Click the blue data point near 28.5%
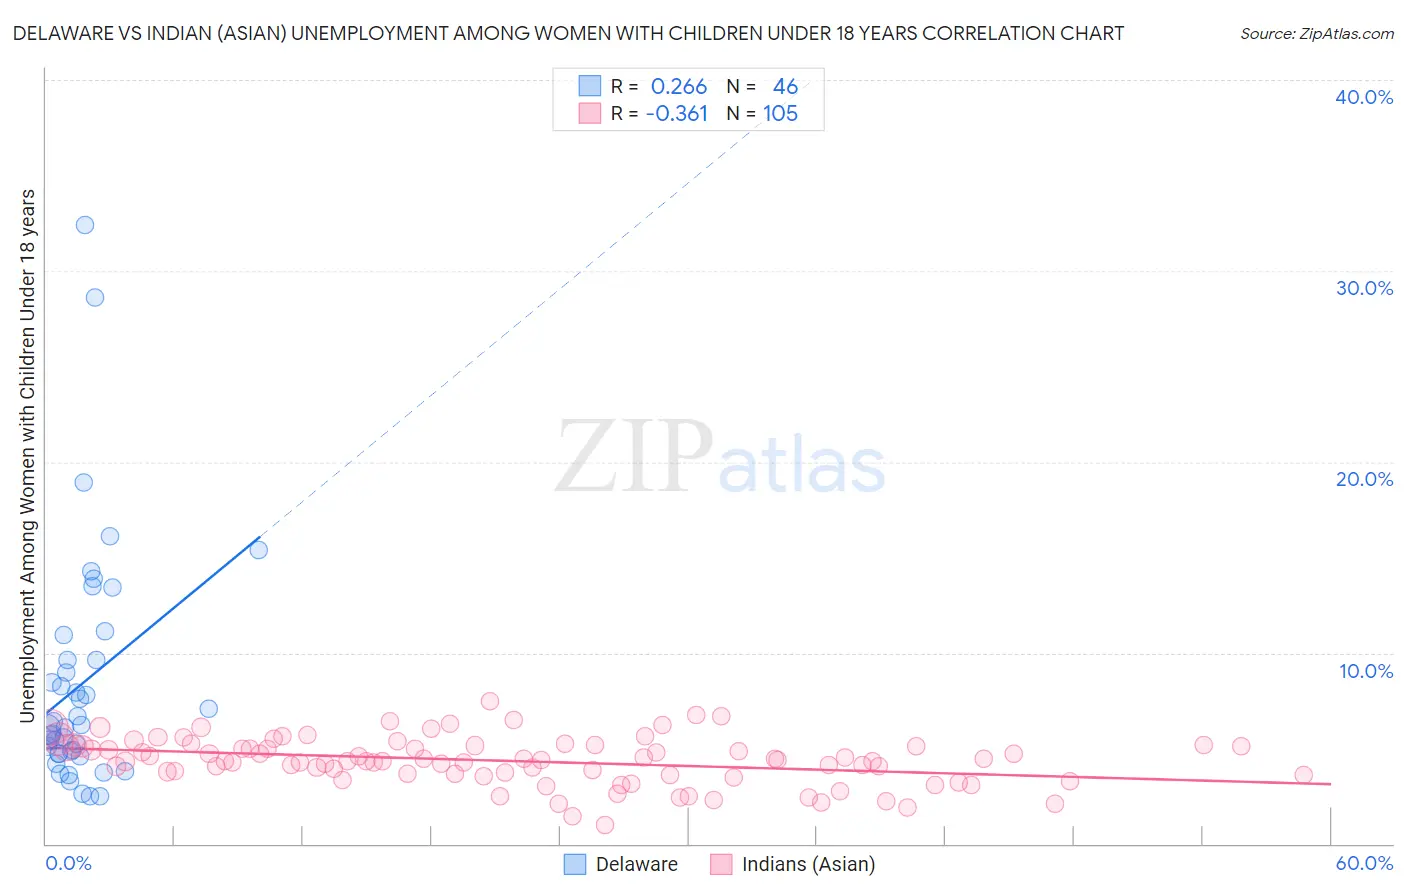Screen dimensions: 1406x892 click(x=95, y=297)
